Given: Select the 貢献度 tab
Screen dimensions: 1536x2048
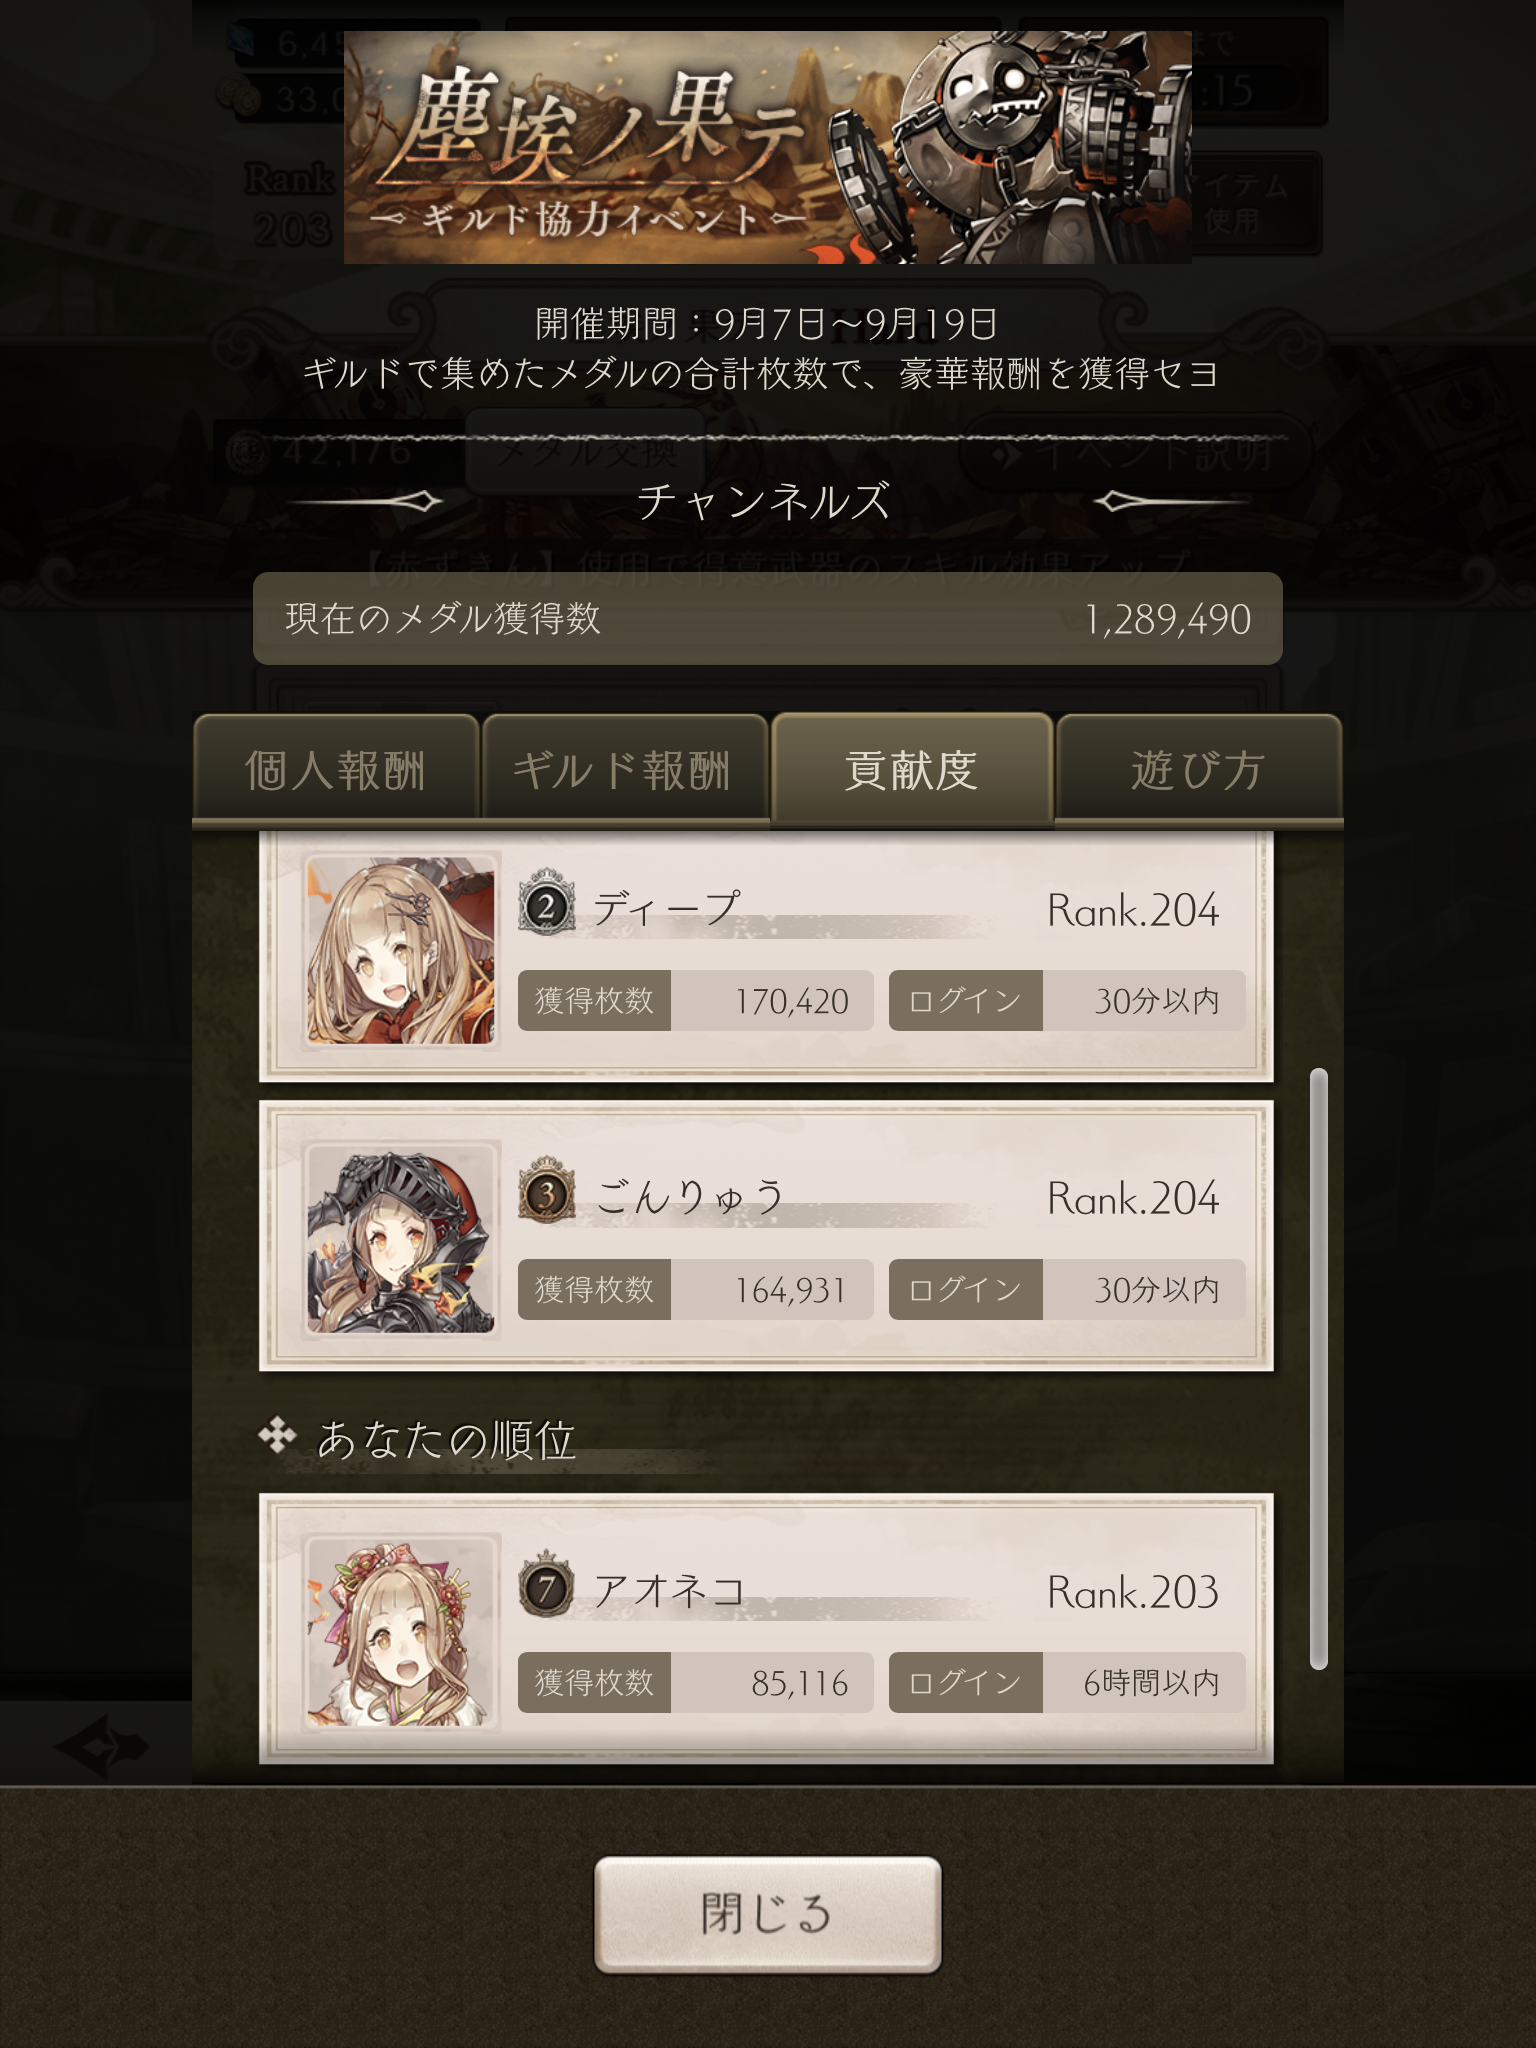Looking at the screenshot, I should 911,770.
